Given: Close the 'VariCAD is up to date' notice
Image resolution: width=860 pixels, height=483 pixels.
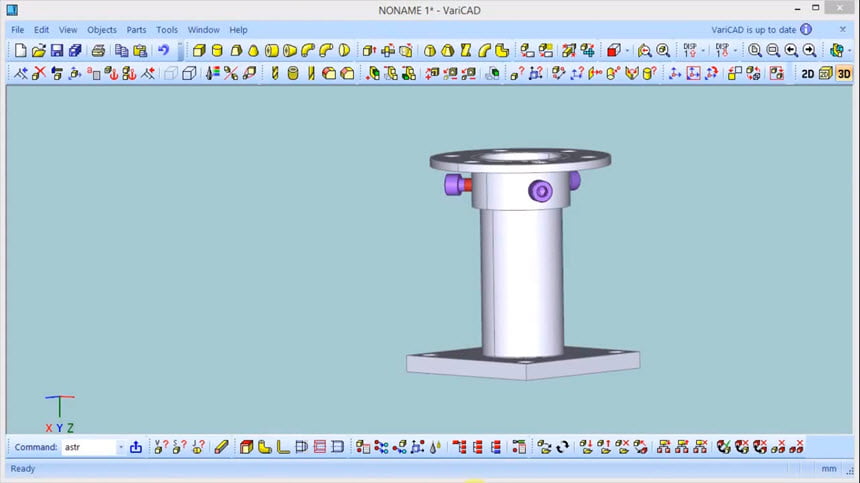Looking at the screenshot, I should (843, 30).
